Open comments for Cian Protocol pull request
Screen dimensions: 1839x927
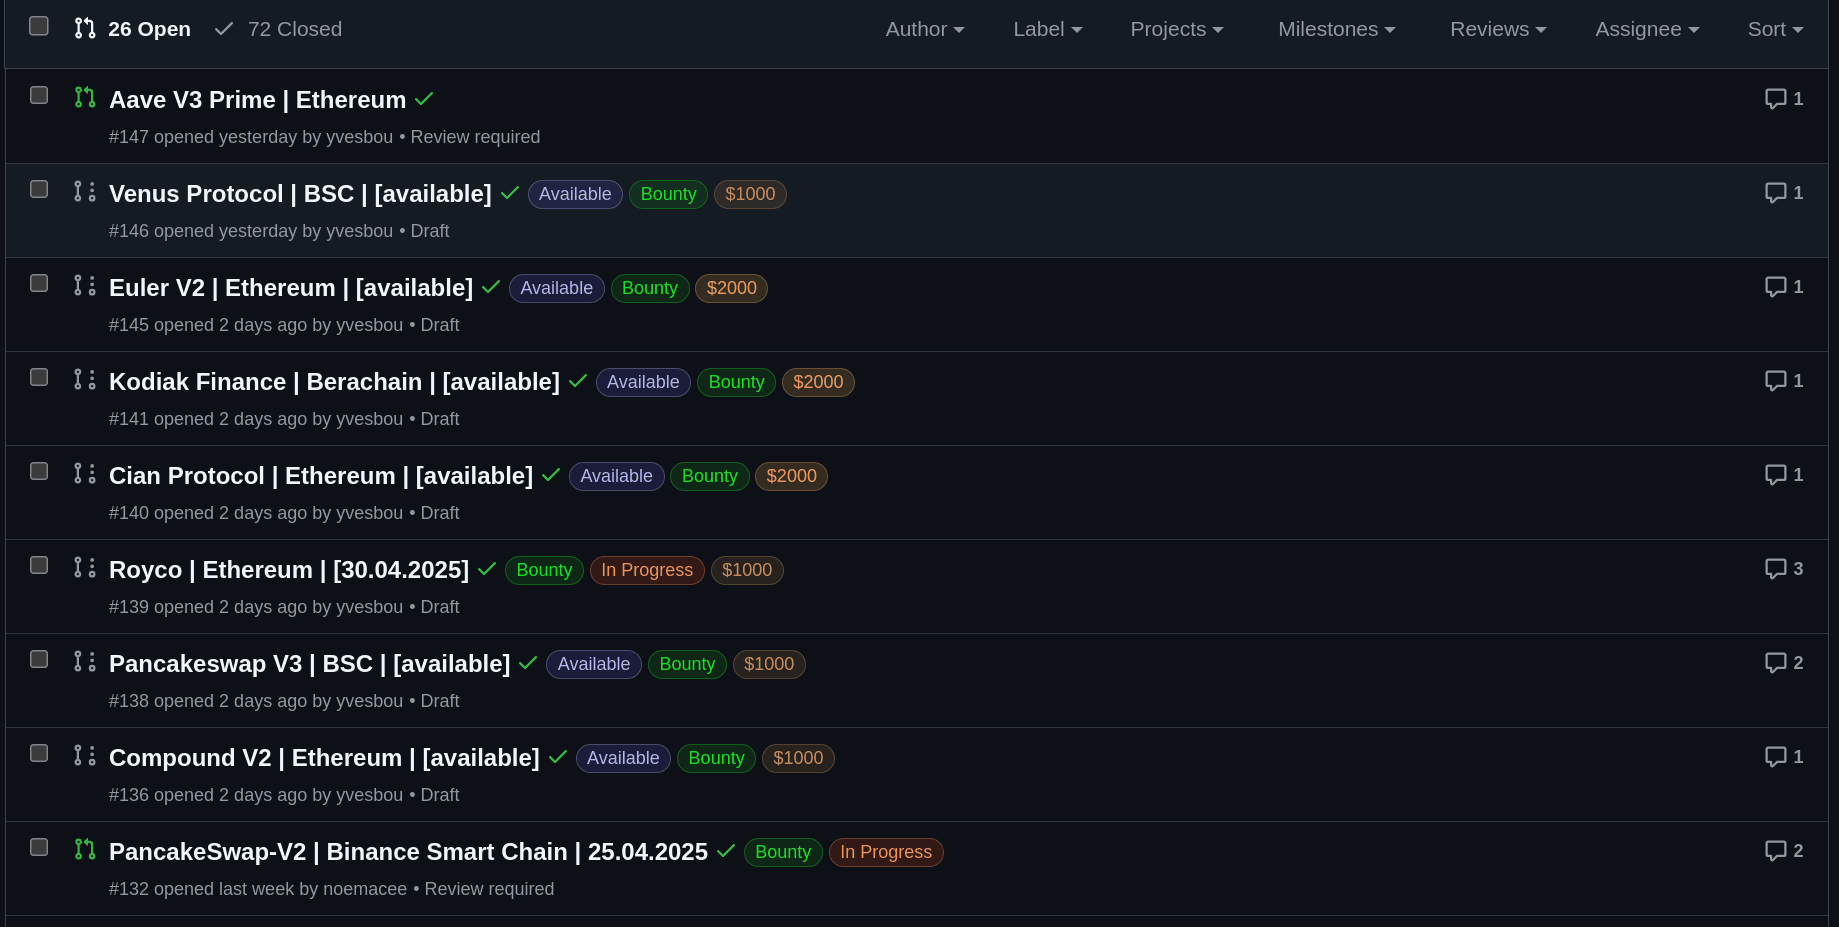(x=1784, y=475)
